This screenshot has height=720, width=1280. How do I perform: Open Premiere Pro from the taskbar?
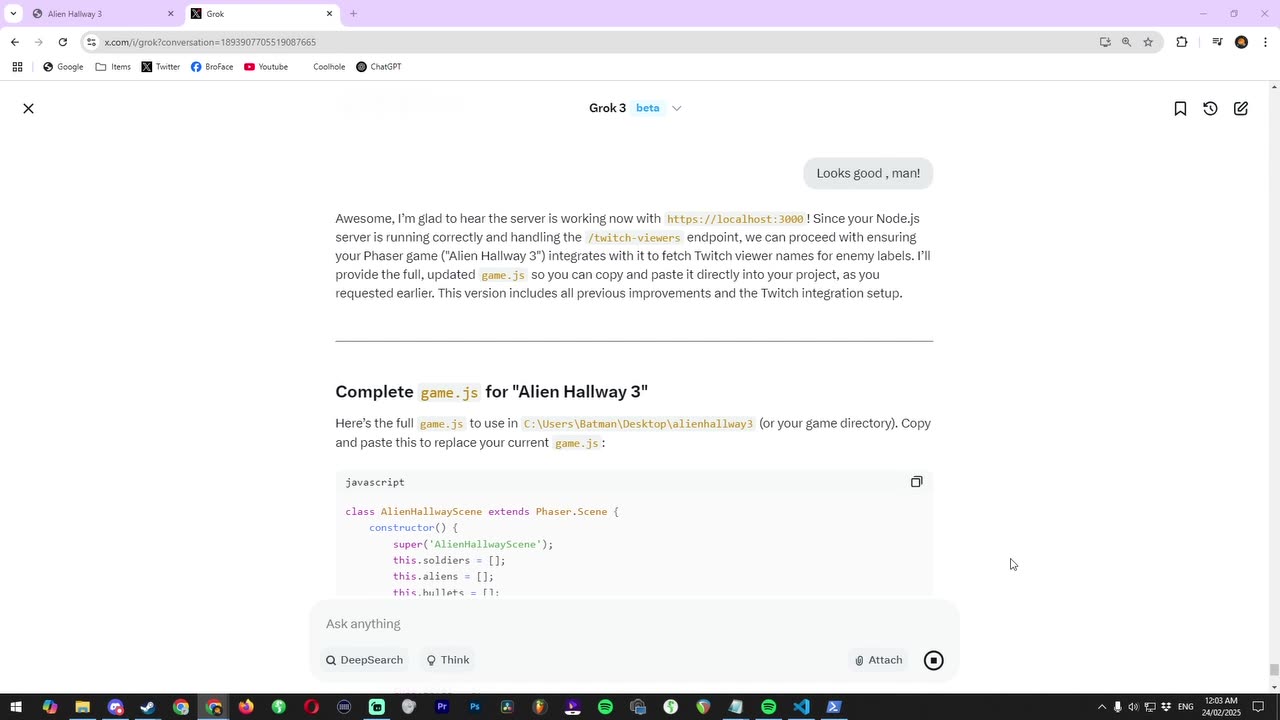tap(442, 707)
